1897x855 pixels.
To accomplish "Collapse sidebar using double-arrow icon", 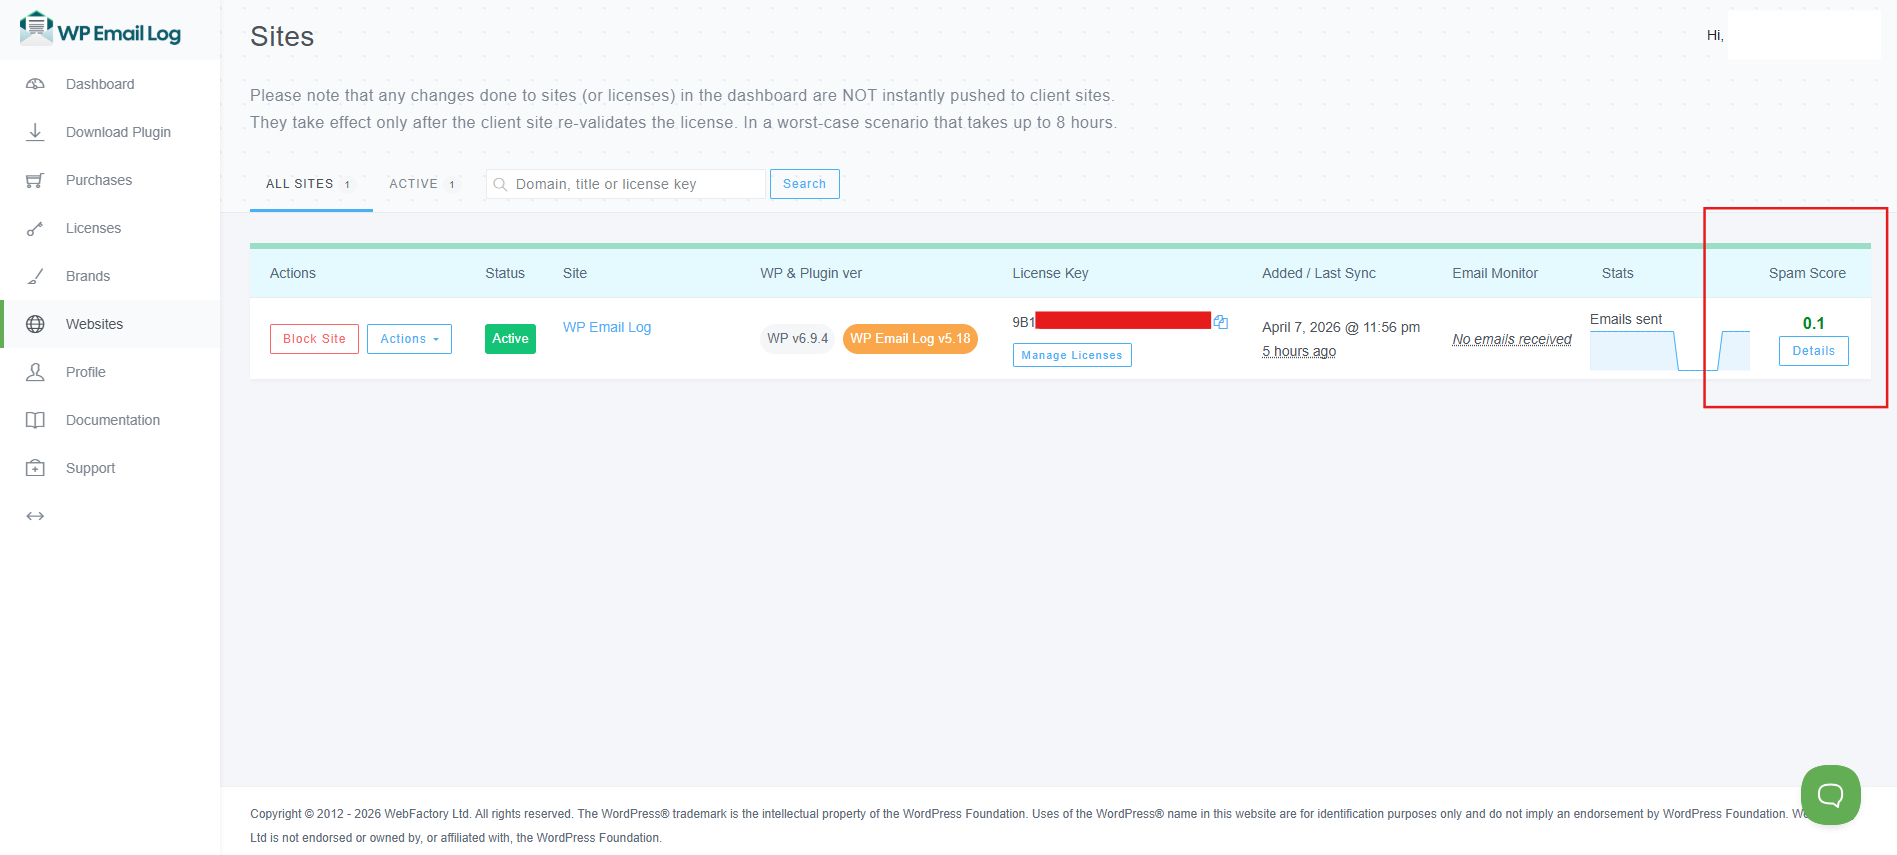I will [x=35, y=516].
